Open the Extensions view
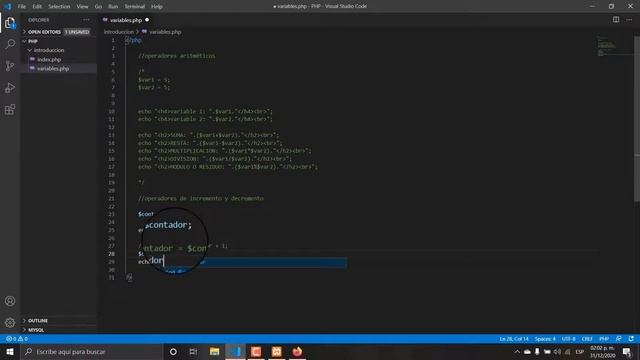The height and width of the screenshot is (360, 640). (x=10, y=109)
